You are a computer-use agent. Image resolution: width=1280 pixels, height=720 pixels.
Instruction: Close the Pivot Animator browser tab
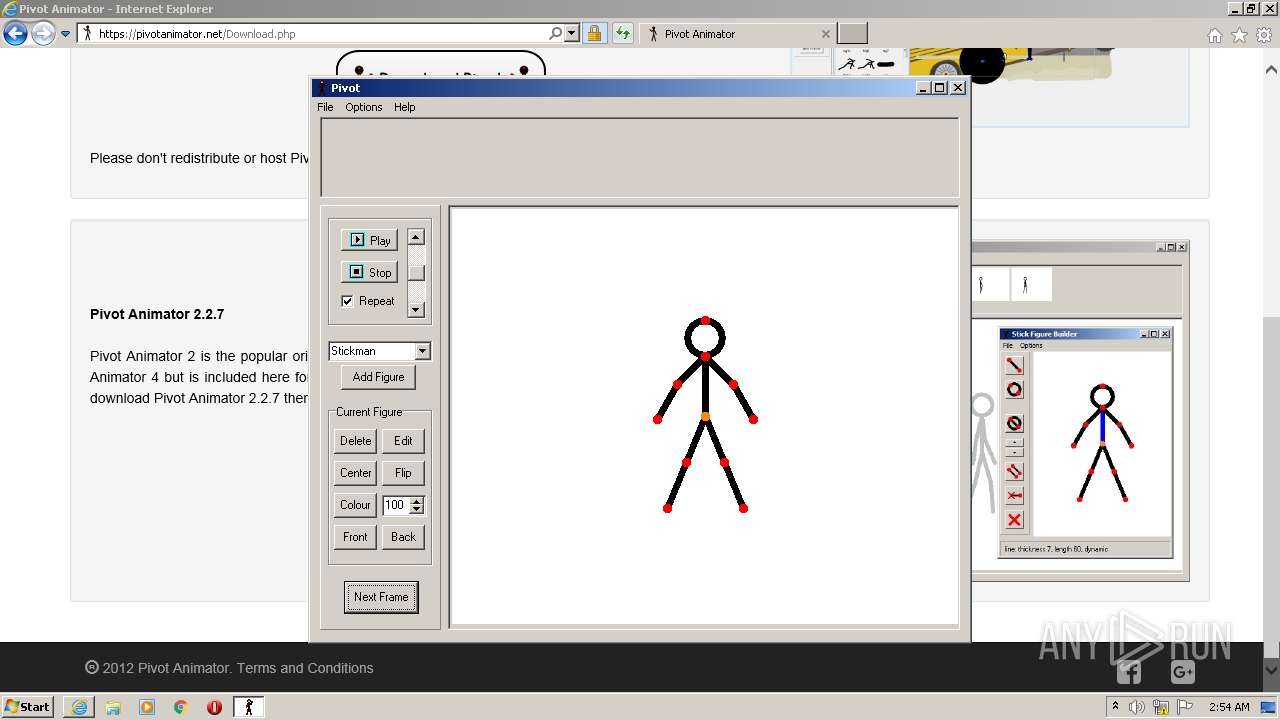click(x=825, y=34)
